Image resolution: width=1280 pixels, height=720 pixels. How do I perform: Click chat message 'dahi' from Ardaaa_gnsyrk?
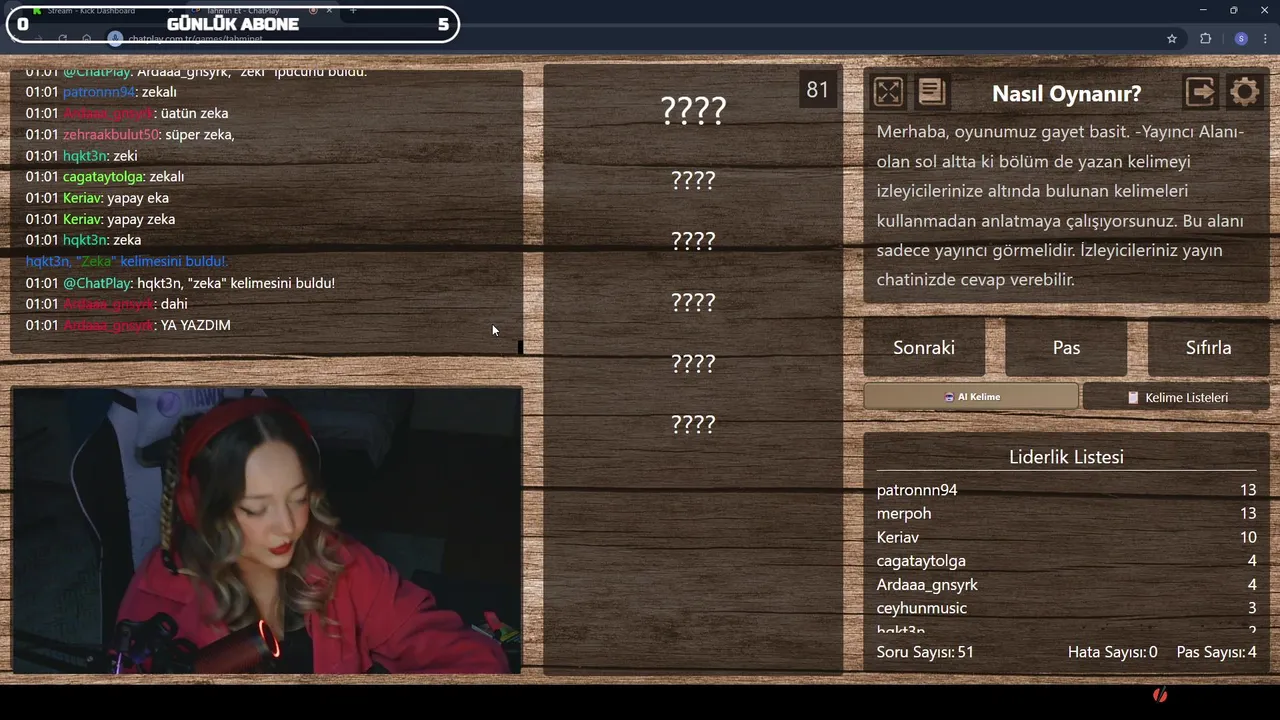tap(106, 304)
